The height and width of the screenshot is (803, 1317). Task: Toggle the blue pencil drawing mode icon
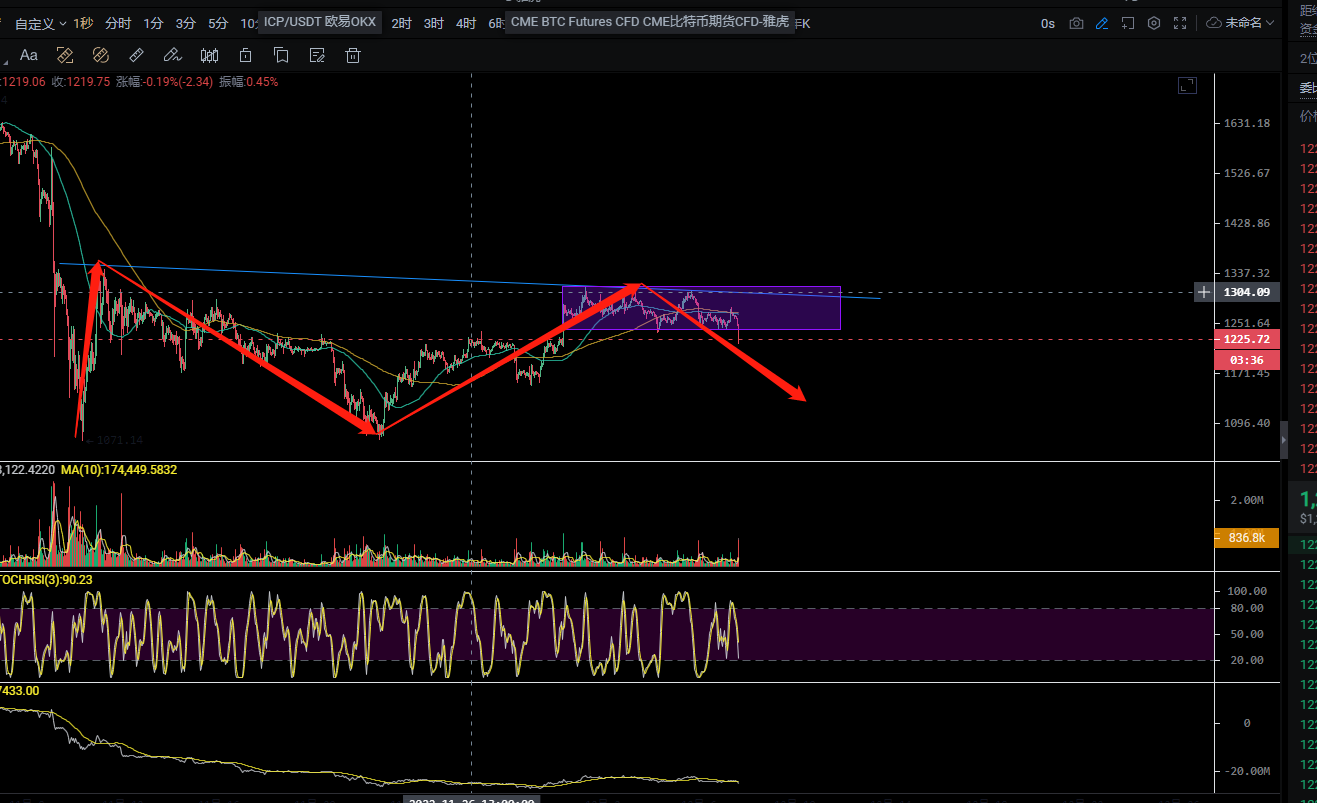(1102, 23)
